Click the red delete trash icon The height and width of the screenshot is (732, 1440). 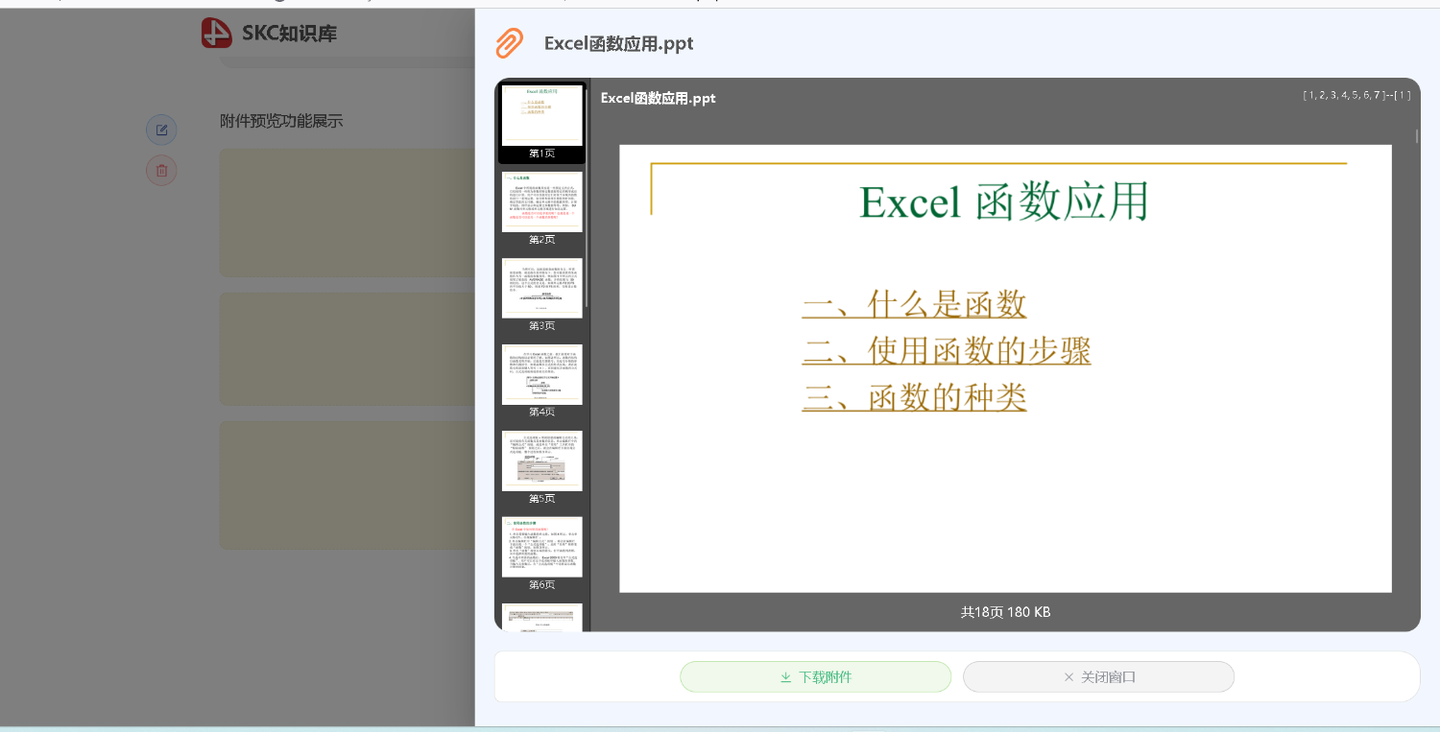(x=161, y=170)
